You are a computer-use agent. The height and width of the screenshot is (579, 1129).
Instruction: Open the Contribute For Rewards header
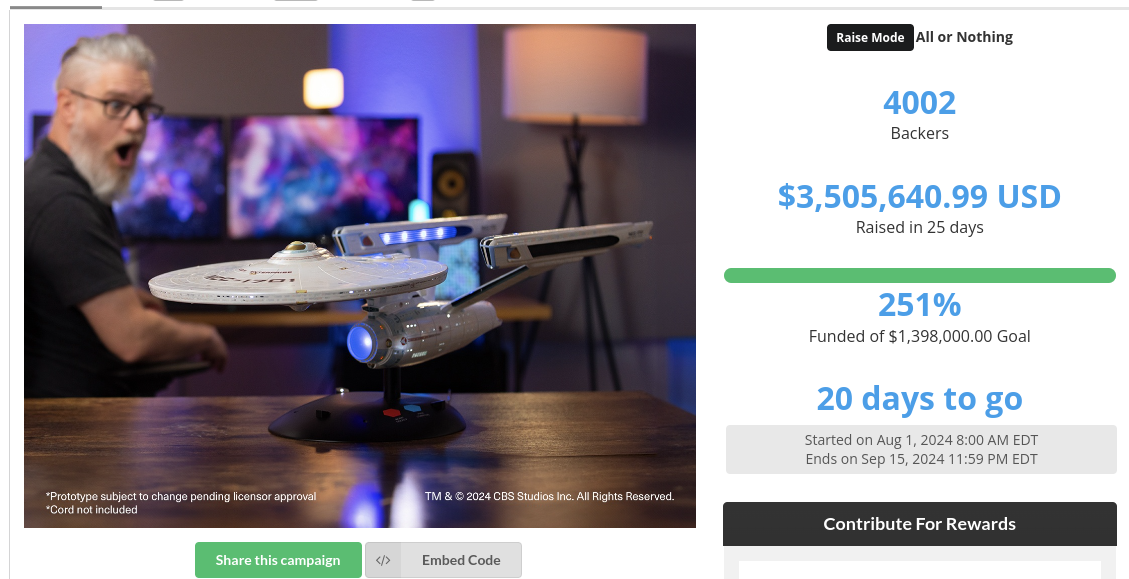point(919,524)
